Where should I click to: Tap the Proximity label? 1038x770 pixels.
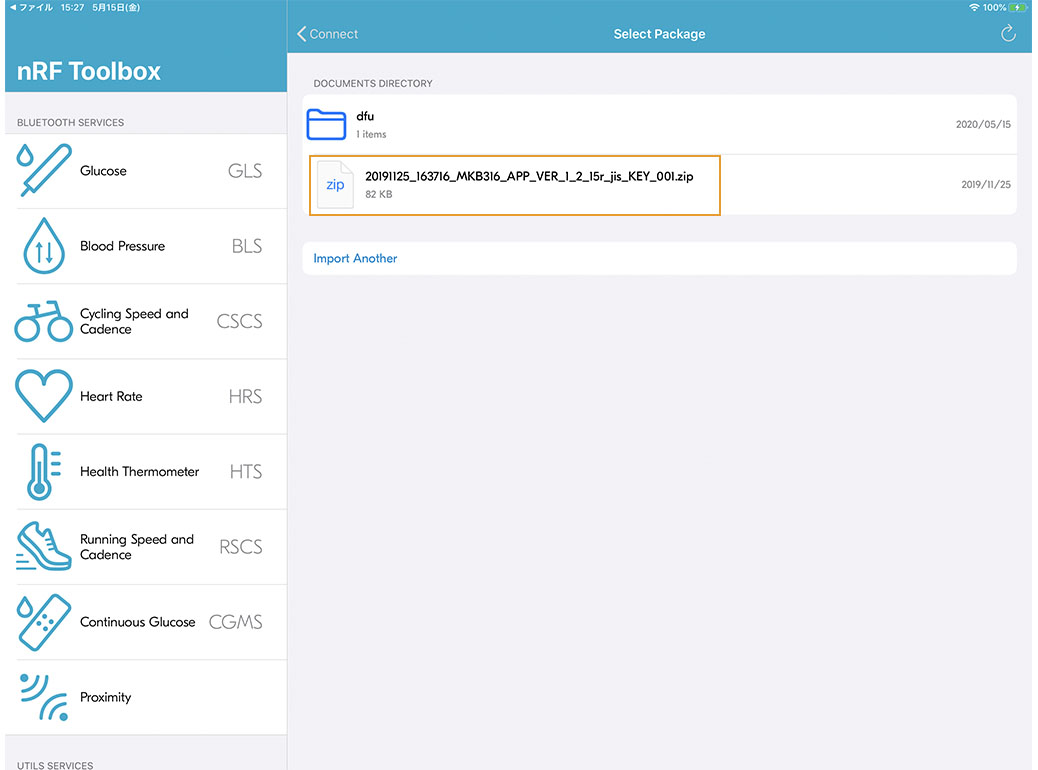click(x=105, y=697)
